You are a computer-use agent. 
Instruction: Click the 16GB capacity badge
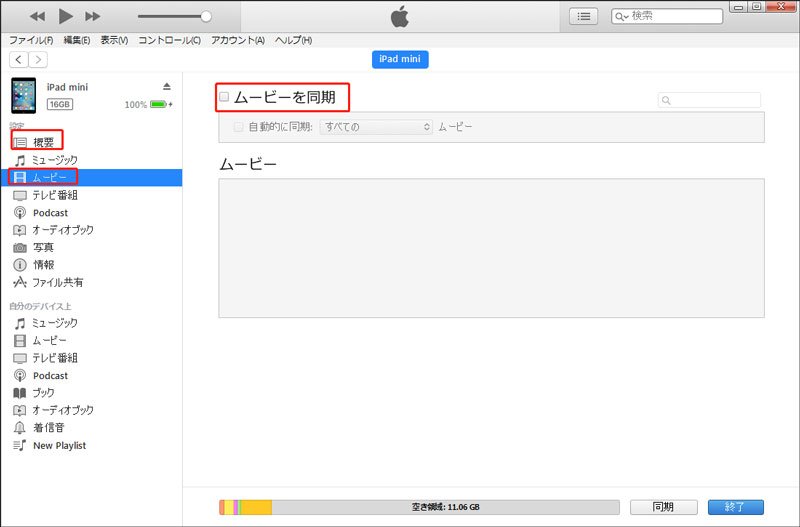click(x=60, y=104)
